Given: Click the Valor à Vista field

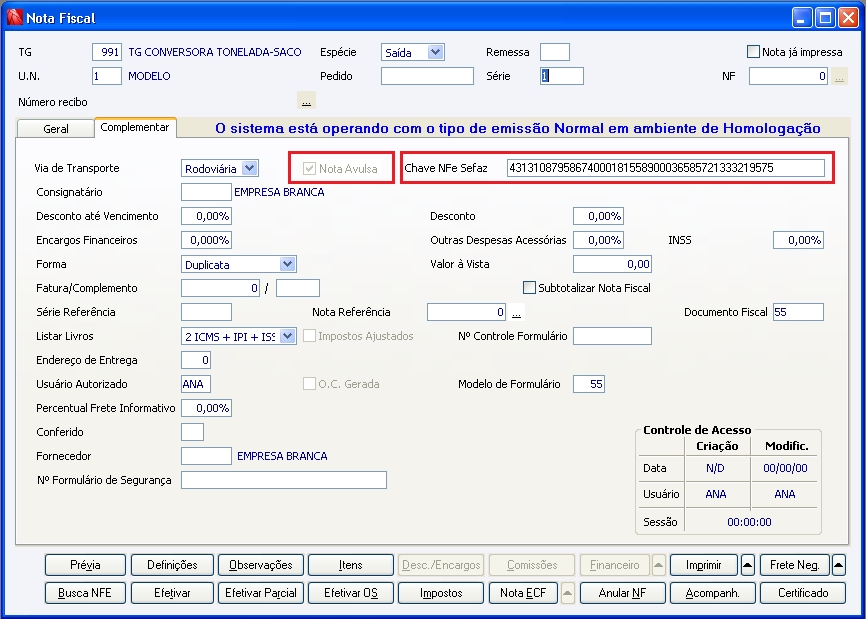Looking at the screenshot, I should point(612,264).
